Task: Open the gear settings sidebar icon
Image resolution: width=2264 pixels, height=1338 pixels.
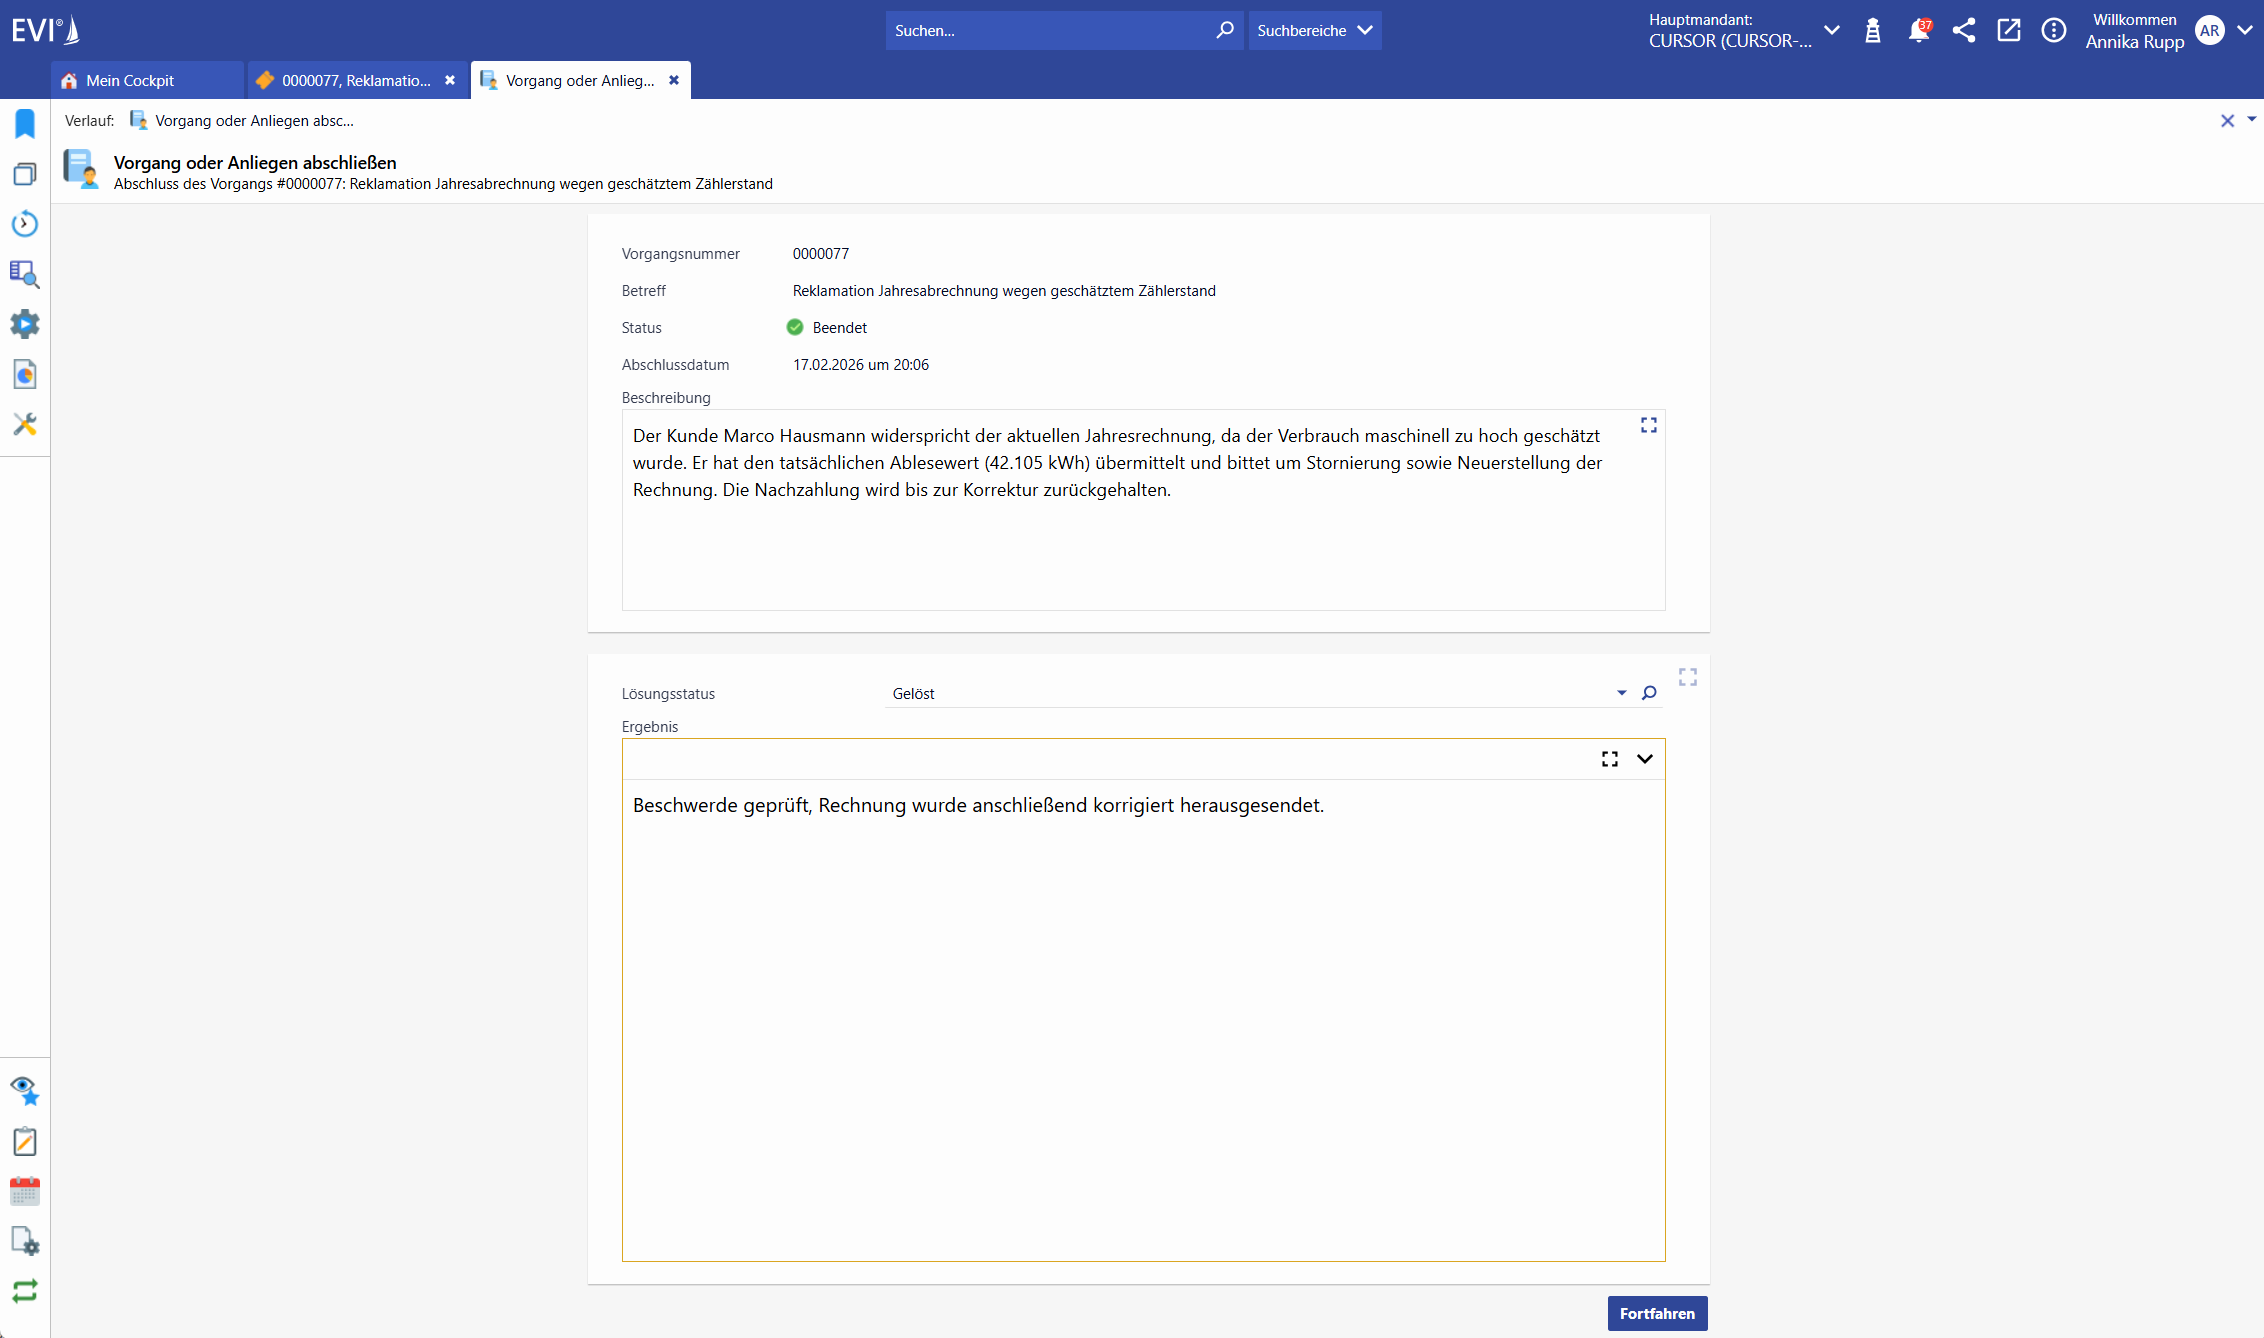Action: tap(25, 324)
